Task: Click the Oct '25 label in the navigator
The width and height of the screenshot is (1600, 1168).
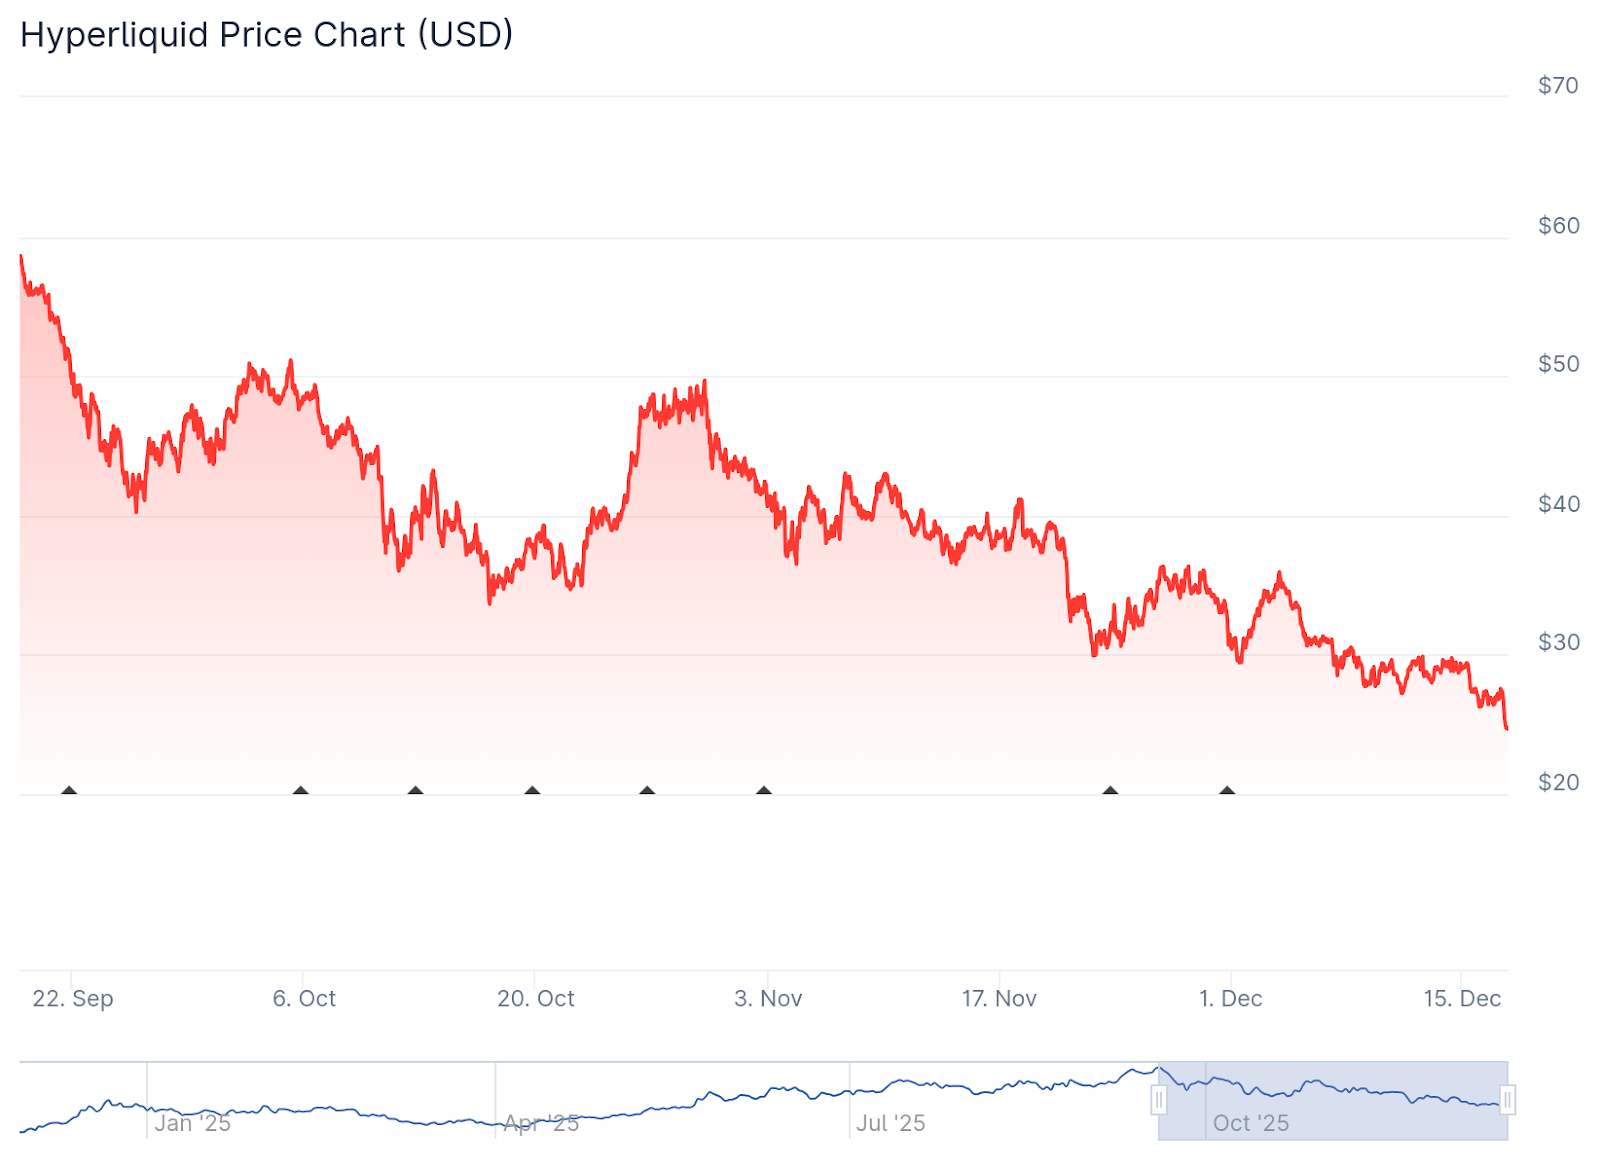Action: coord(1251,1123)
